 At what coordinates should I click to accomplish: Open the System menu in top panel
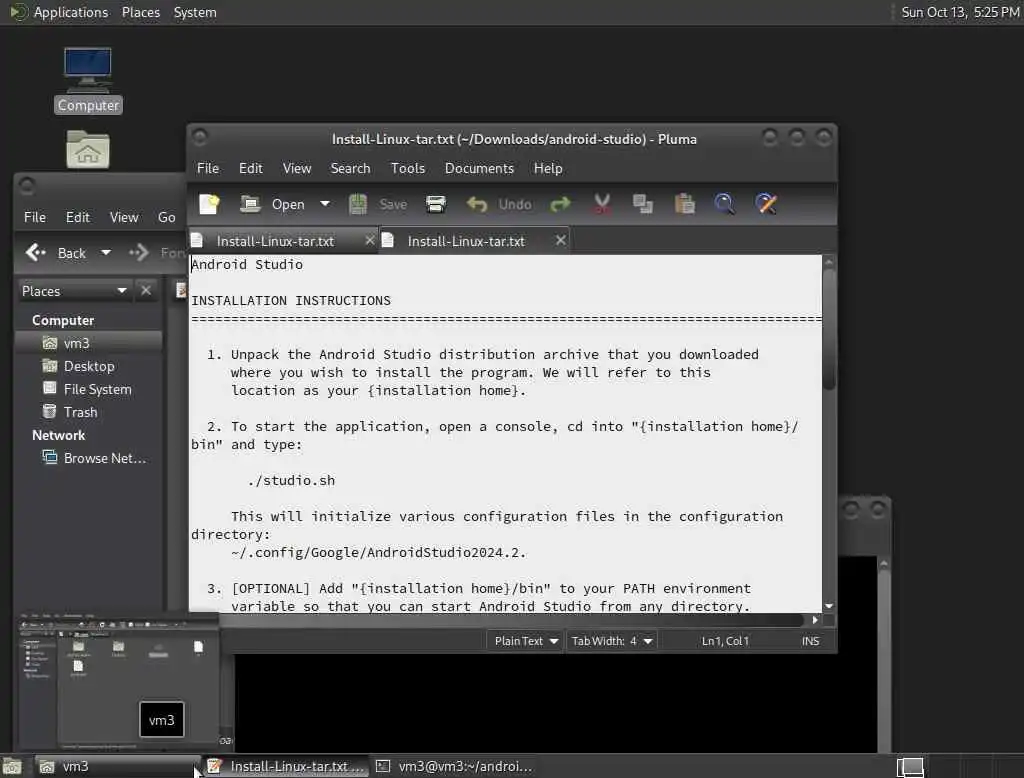pos(195,12)
